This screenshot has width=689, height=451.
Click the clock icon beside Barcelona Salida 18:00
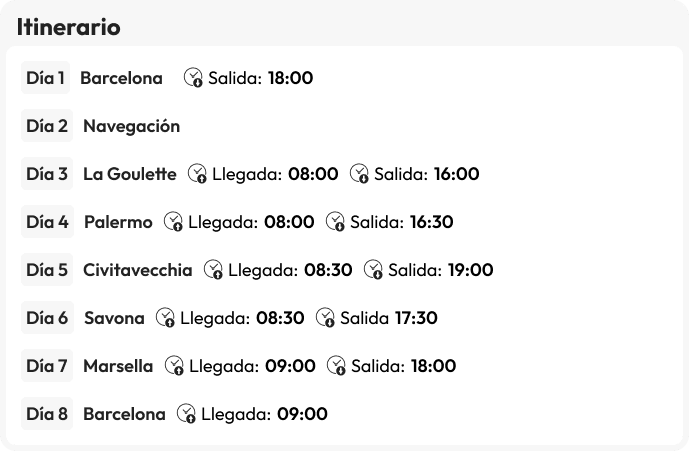194,78
